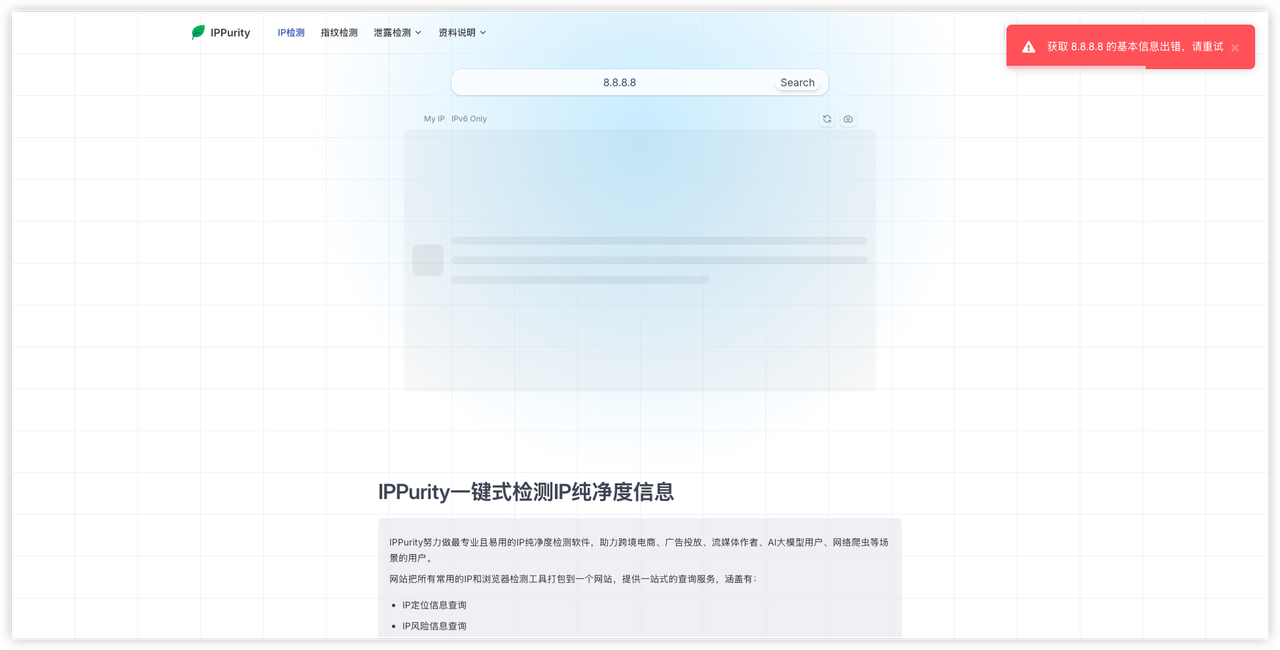
Task: Click the IPPurity brand name
Action: point(230,33)
